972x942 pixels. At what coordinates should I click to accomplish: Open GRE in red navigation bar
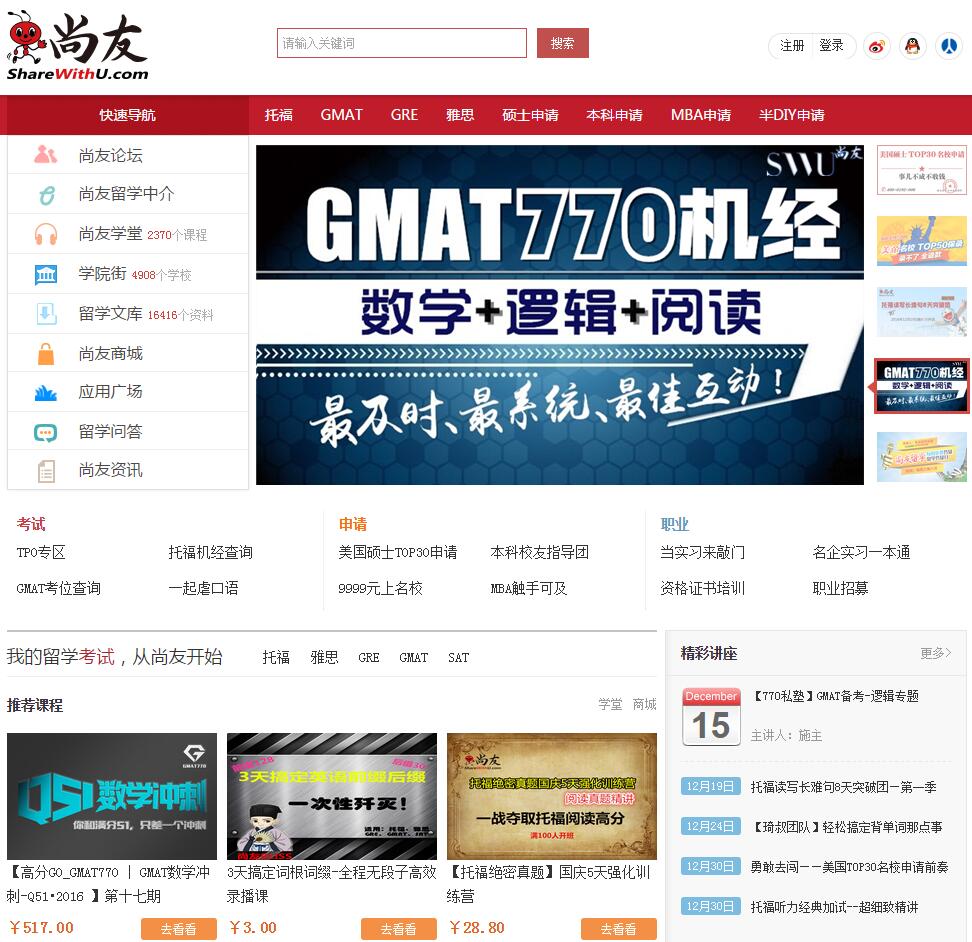coord(404,115)
